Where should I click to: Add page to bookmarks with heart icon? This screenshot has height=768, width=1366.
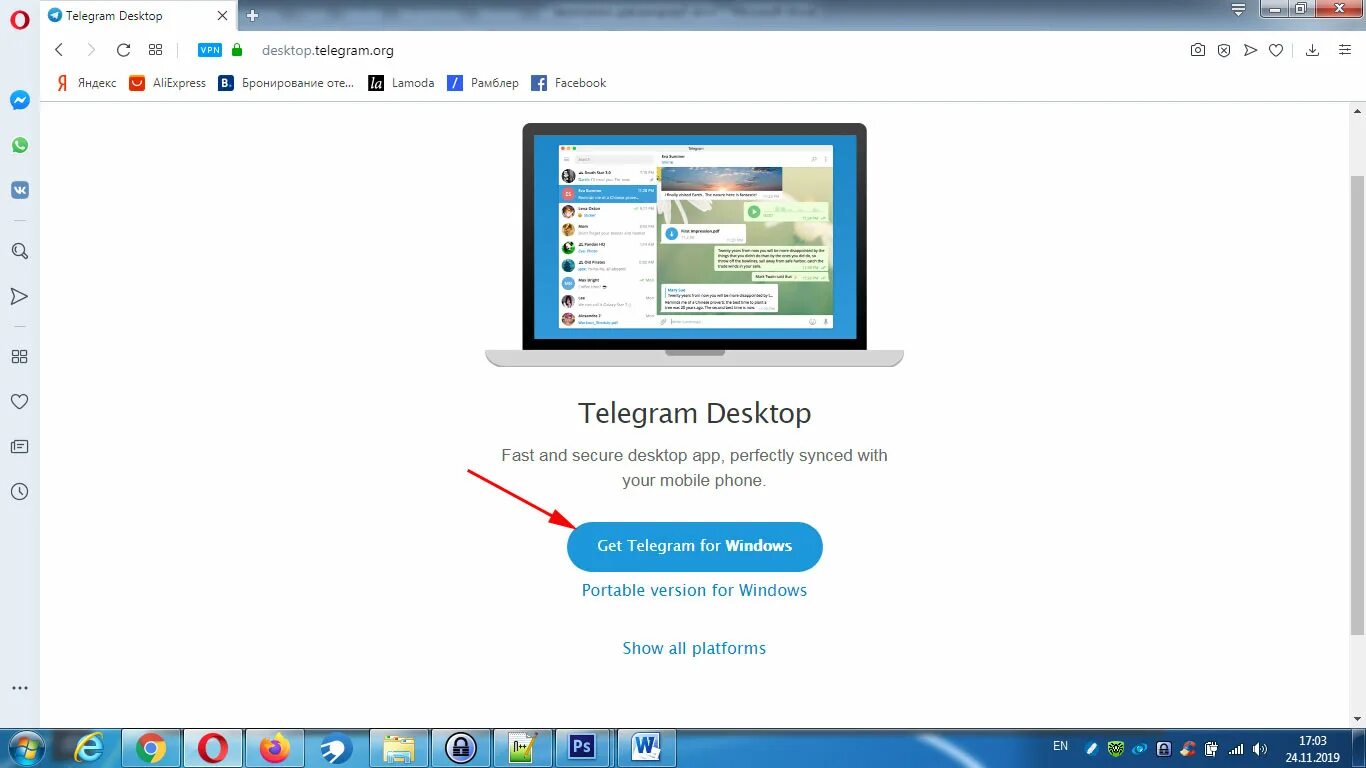pos(1276,50)
